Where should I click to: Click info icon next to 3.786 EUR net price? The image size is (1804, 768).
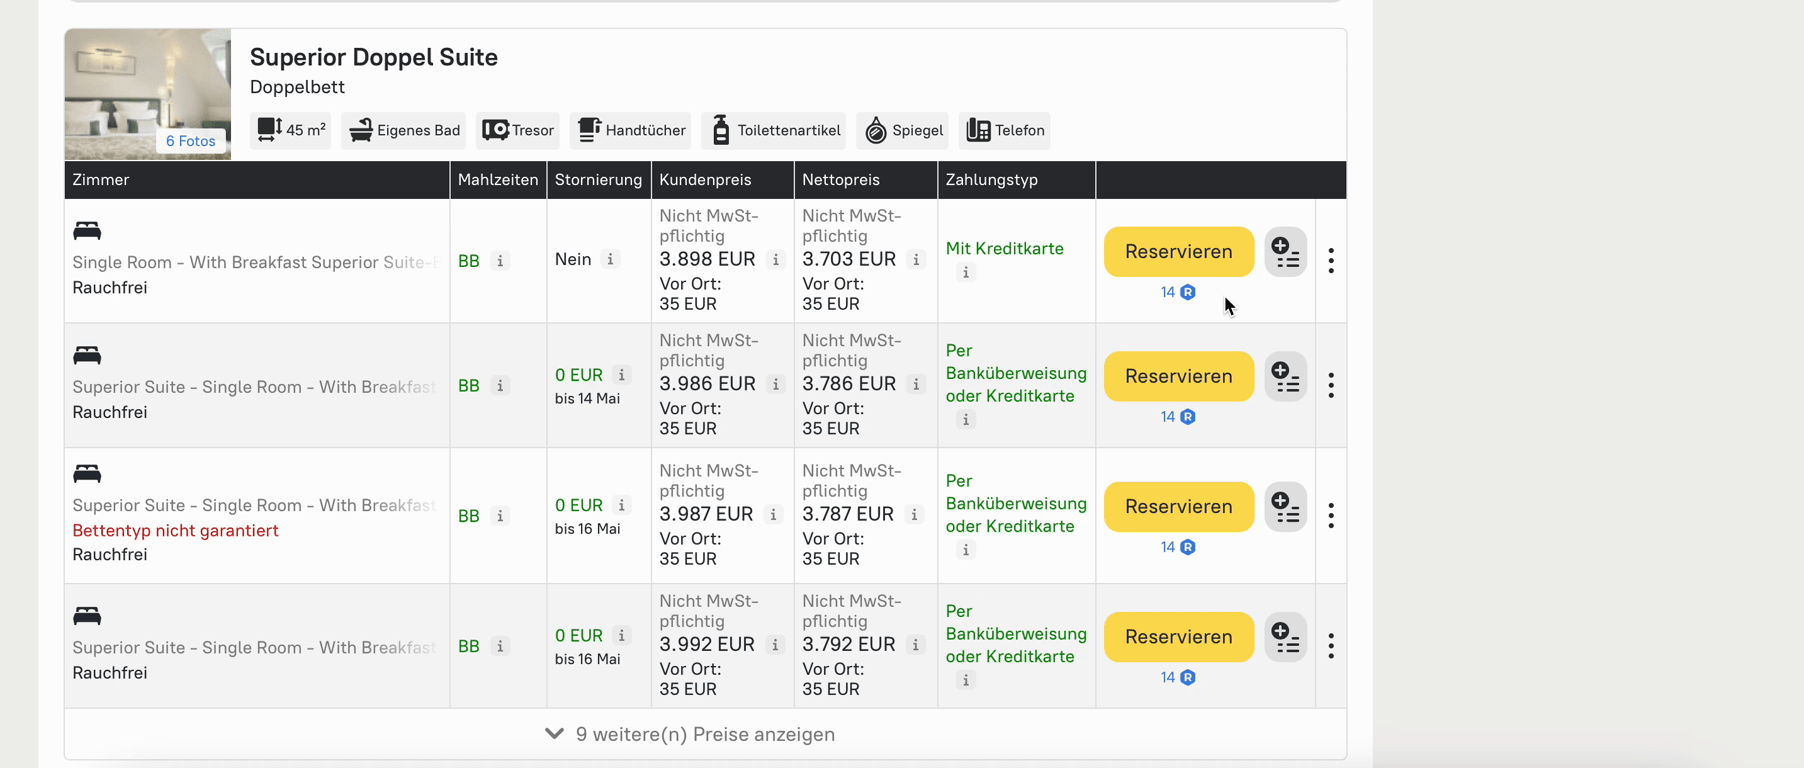point(916,384)
